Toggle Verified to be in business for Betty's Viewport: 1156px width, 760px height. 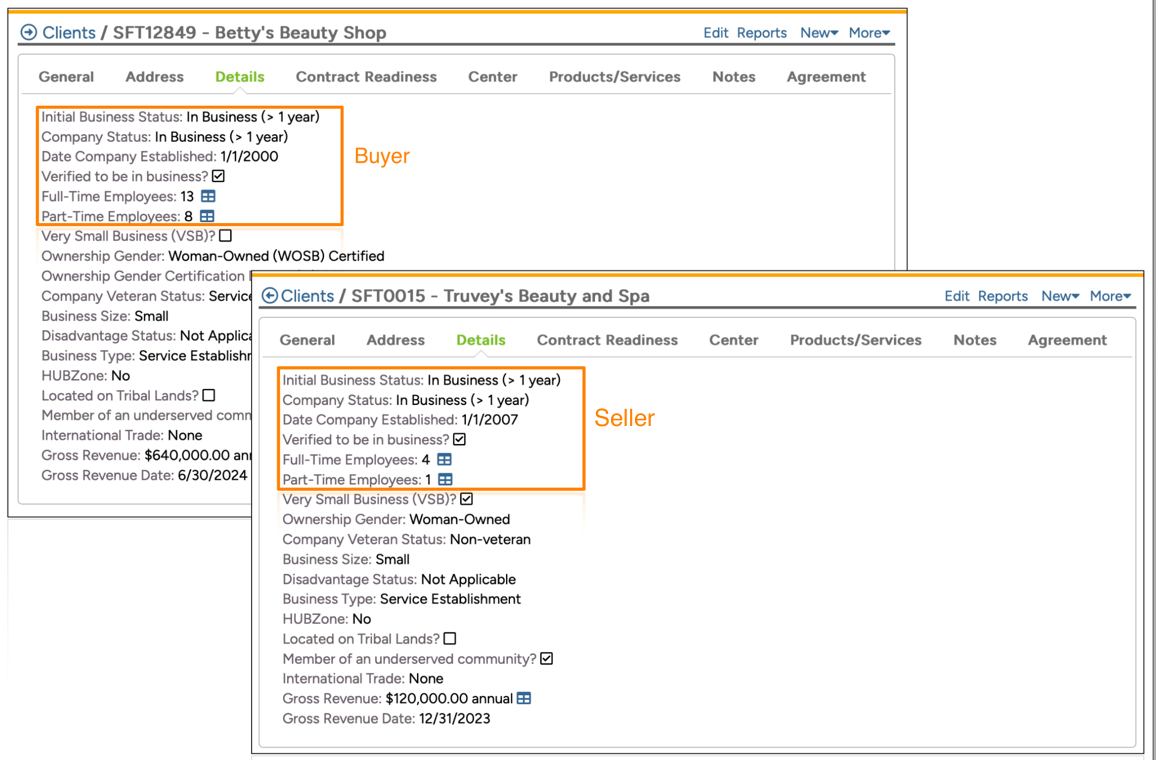click(x=219, y=176)
